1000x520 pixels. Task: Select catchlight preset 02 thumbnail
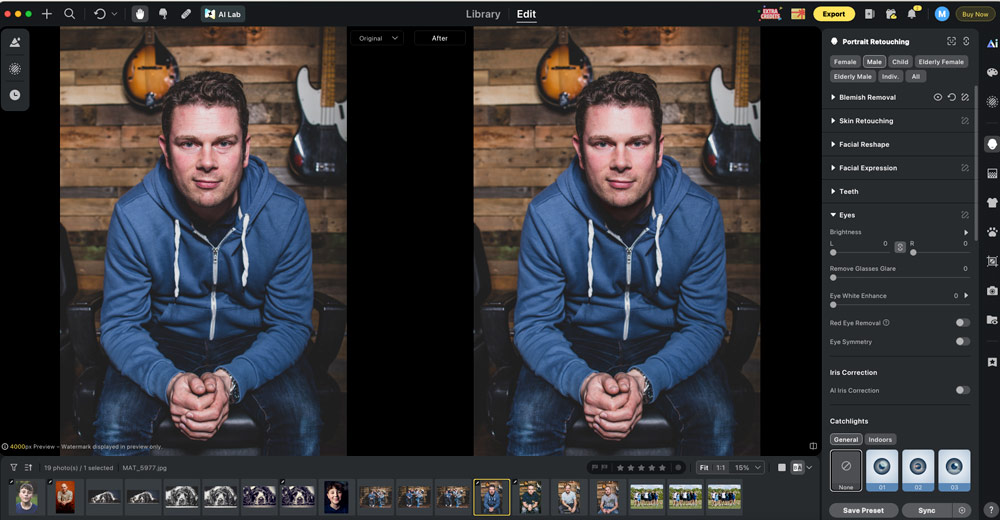point(918,470)
